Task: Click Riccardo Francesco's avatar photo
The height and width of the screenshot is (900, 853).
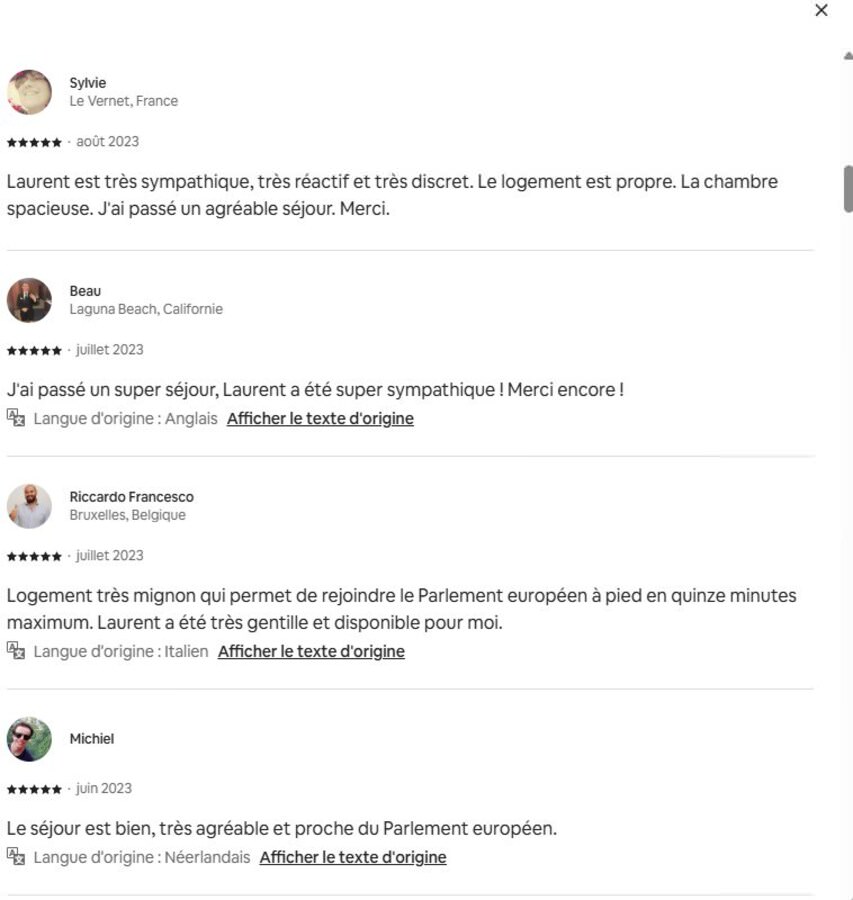Action: point(29,506)
